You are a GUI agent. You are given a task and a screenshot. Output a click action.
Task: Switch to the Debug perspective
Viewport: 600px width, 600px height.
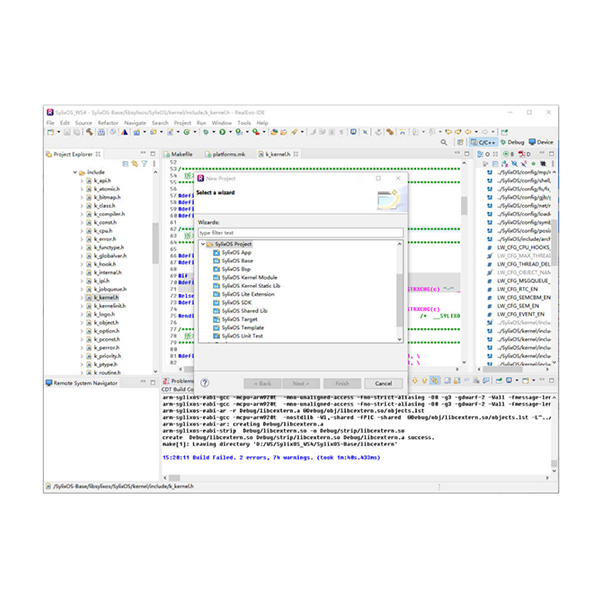[x=515, y=142]
